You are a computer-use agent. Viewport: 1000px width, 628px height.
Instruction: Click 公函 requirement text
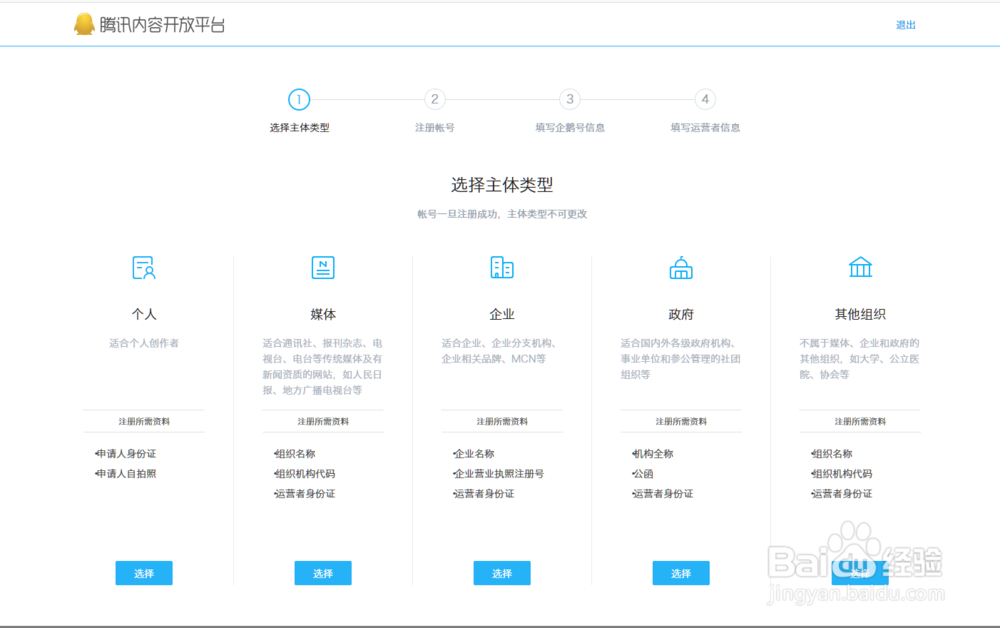[643, 474]
